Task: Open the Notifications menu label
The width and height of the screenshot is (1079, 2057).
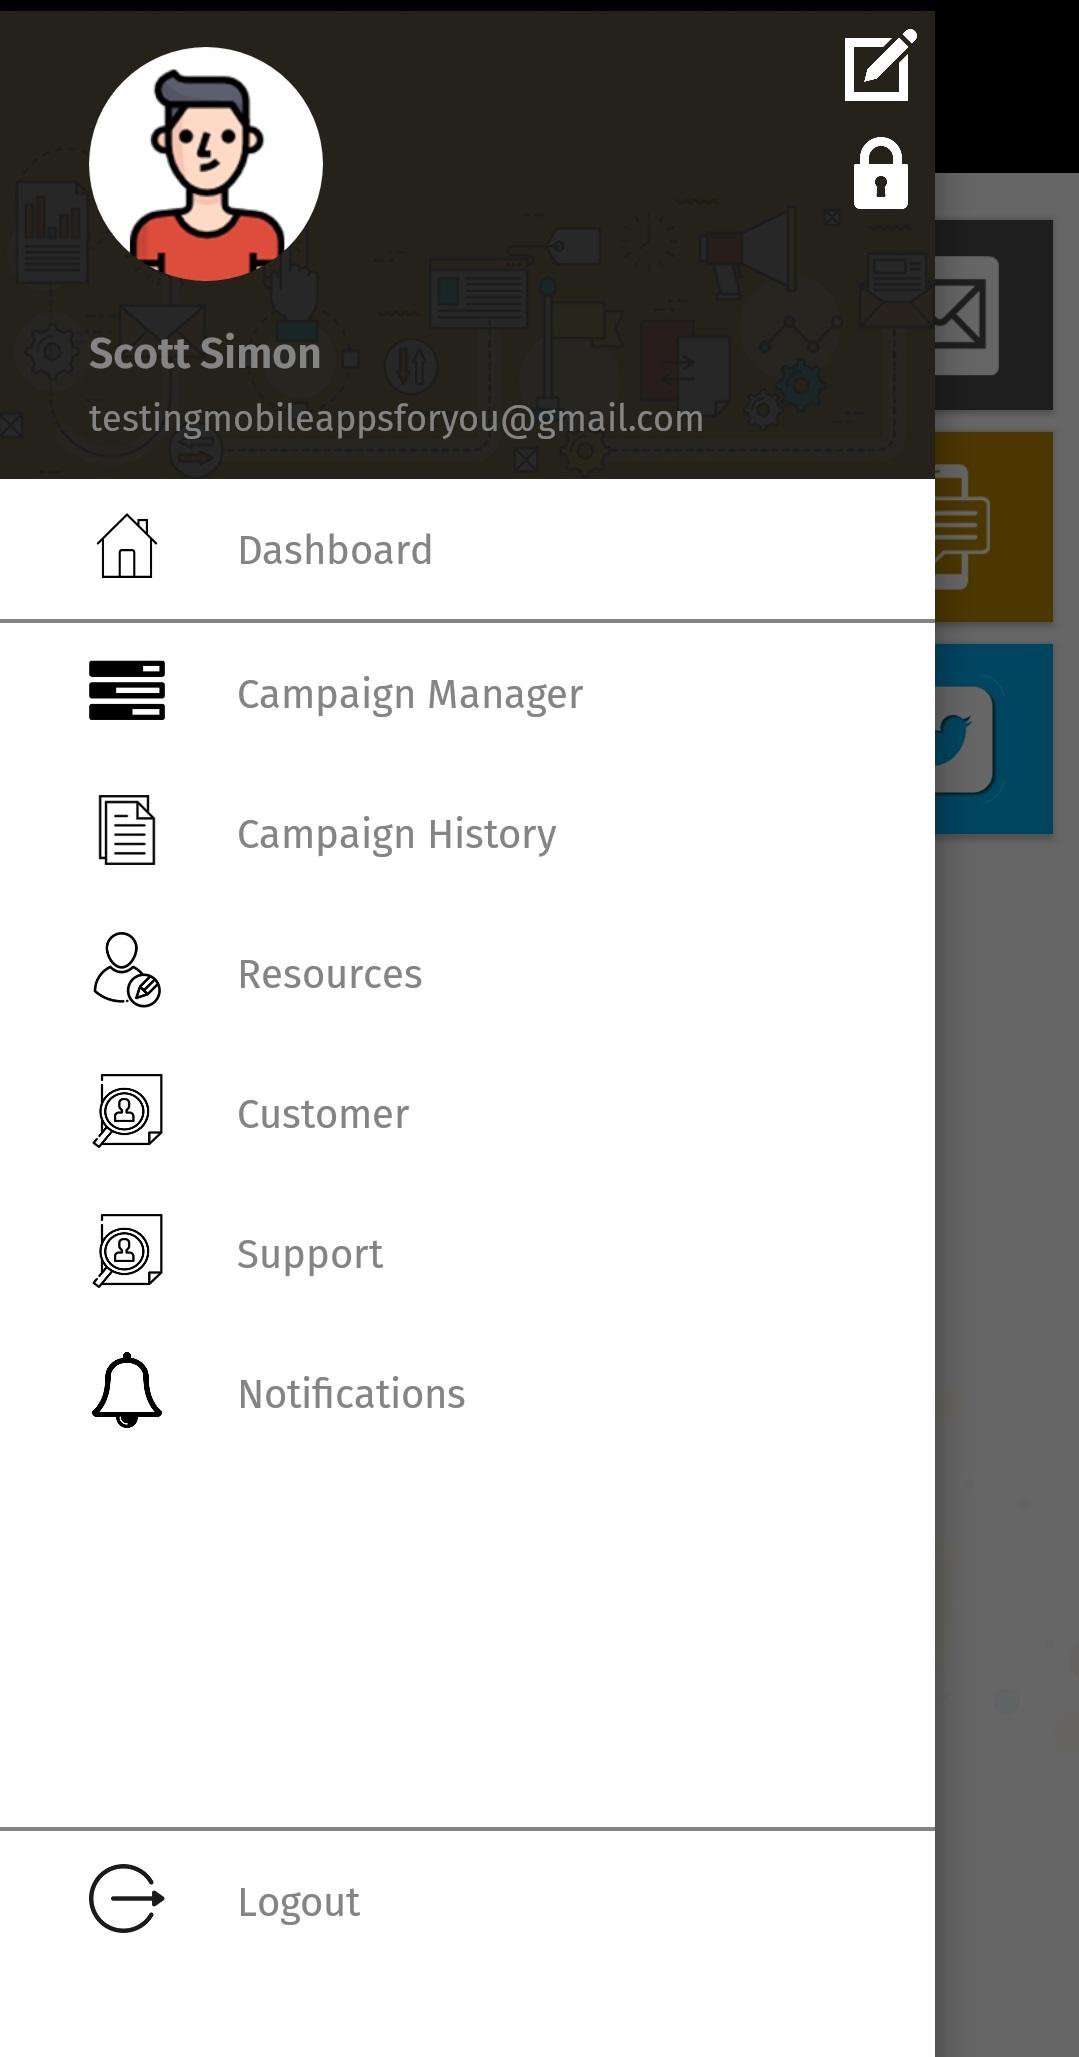Action: [x=351, y=1395]
